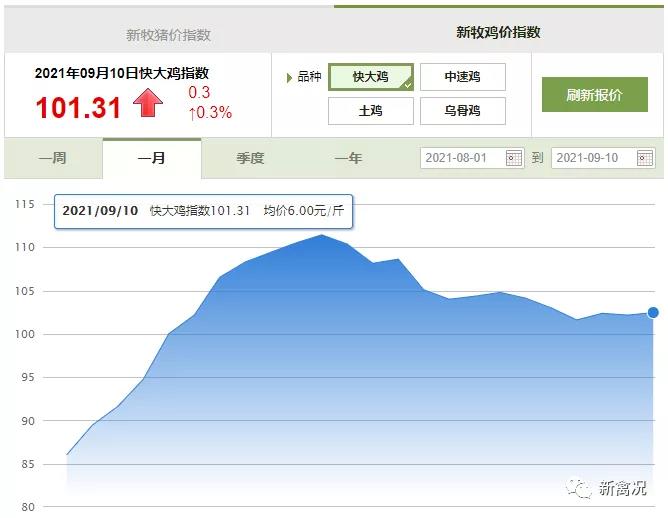
Task: Click the index value 101.31
Action: pyautogui.click(x=78, y=107)
